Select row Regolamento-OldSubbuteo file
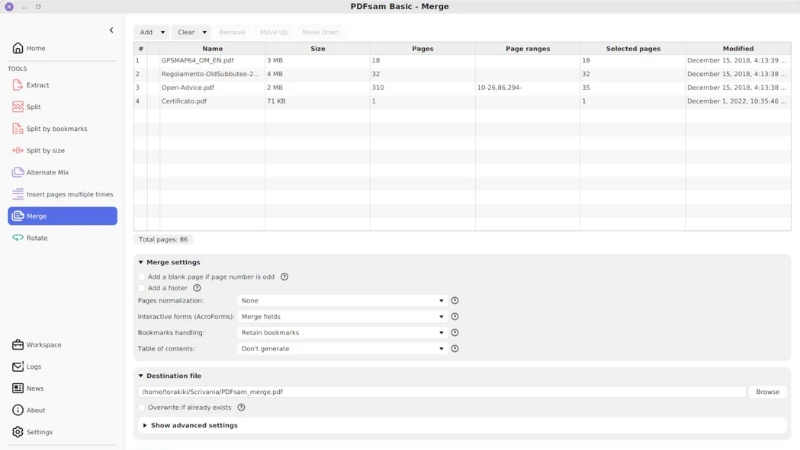This screenshot has width=800, height=450. coord(462,74)
